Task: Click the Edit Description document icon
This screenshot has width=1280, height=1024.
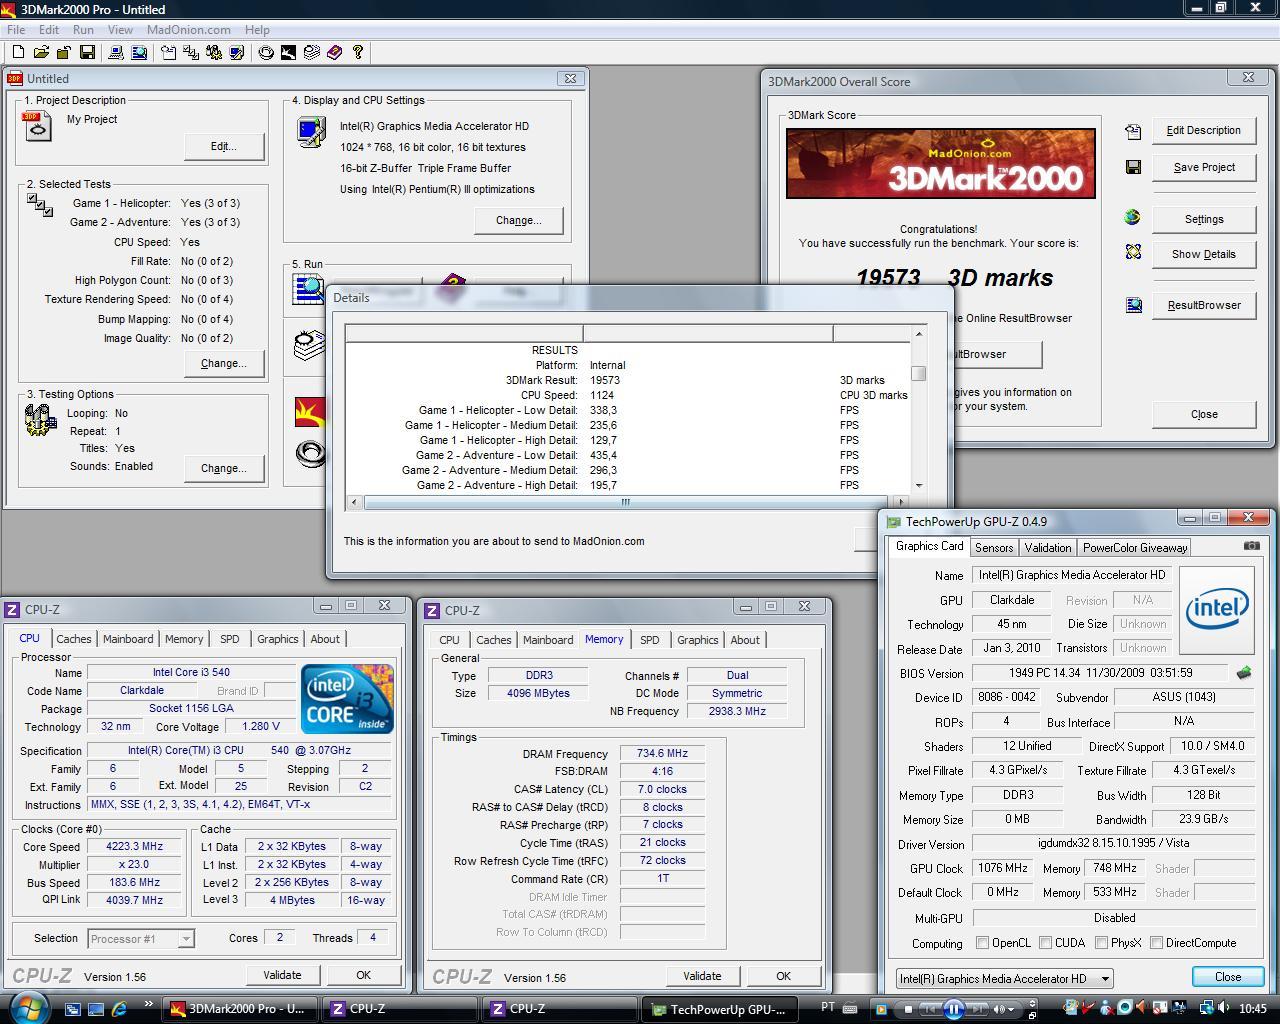Action: [x=1133, y=131]
